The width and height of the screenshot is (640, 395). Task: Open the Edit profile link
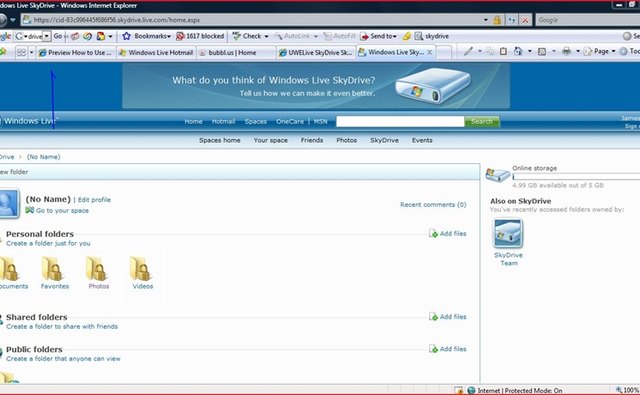pos(94,200)
